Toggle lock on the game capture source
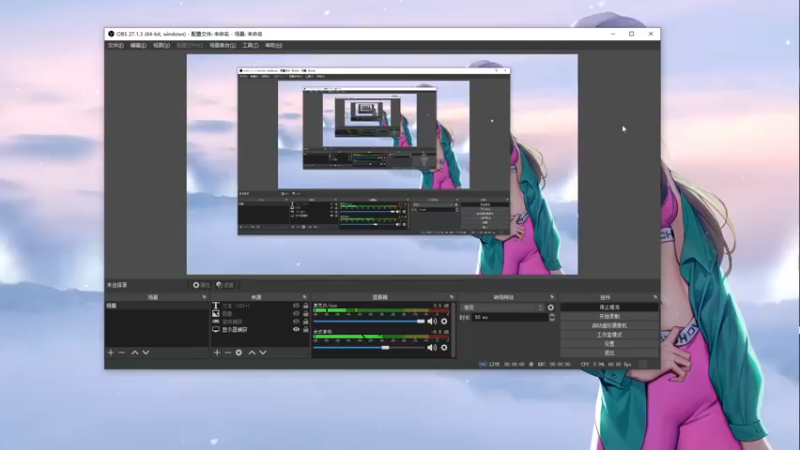This screenshot has height=450, width=800. pos(306,321)
